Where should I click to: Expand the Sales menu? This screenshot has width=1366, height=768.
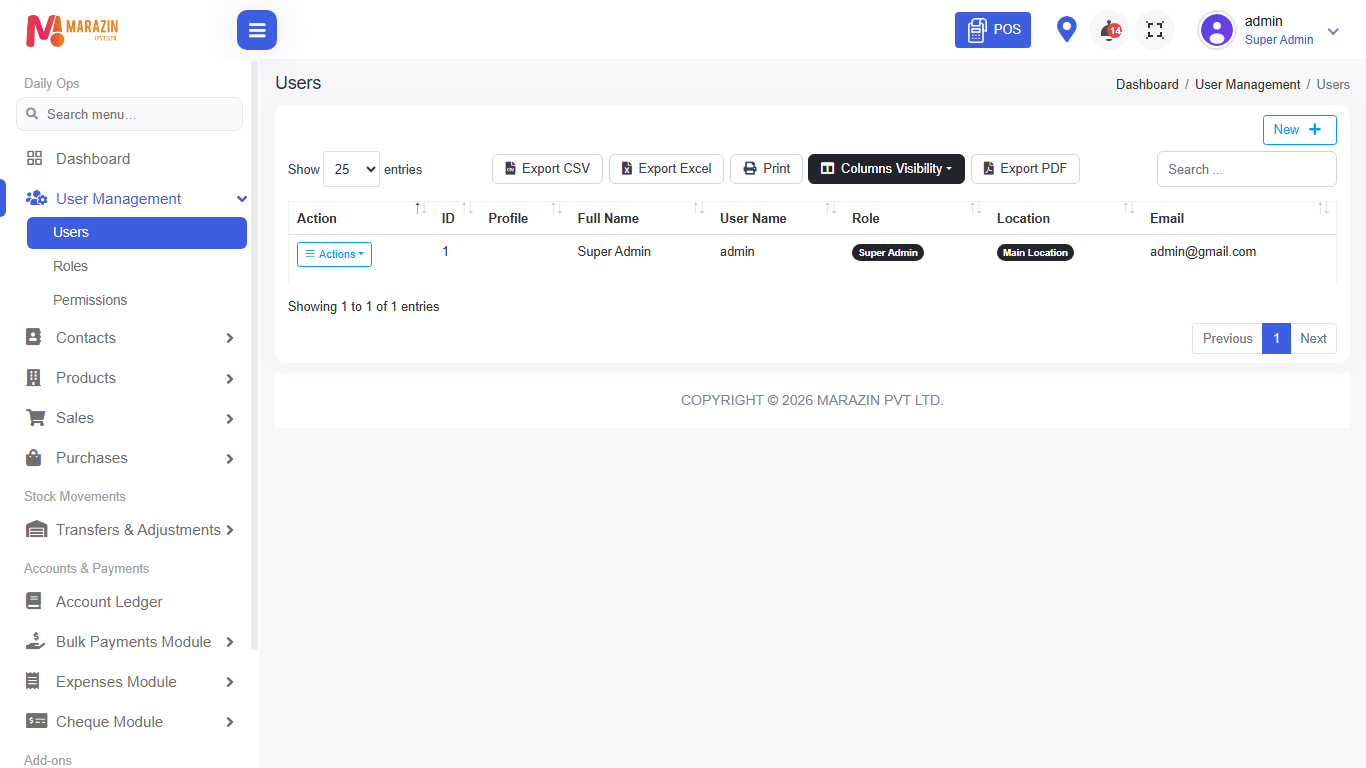[129, 418]
